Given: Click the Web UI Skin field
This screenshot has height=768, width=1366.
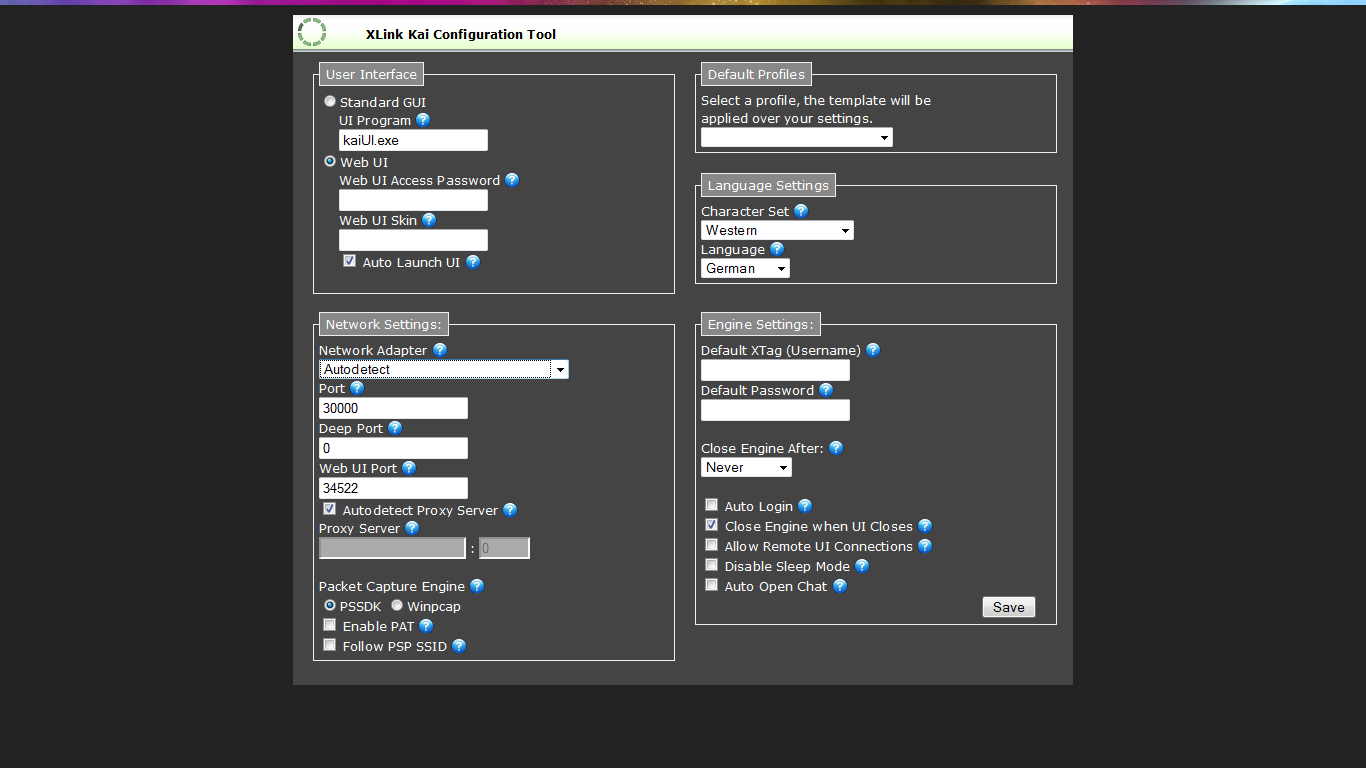Looking at the screenshot, I should pyautogui.click(x=413, y=240).
